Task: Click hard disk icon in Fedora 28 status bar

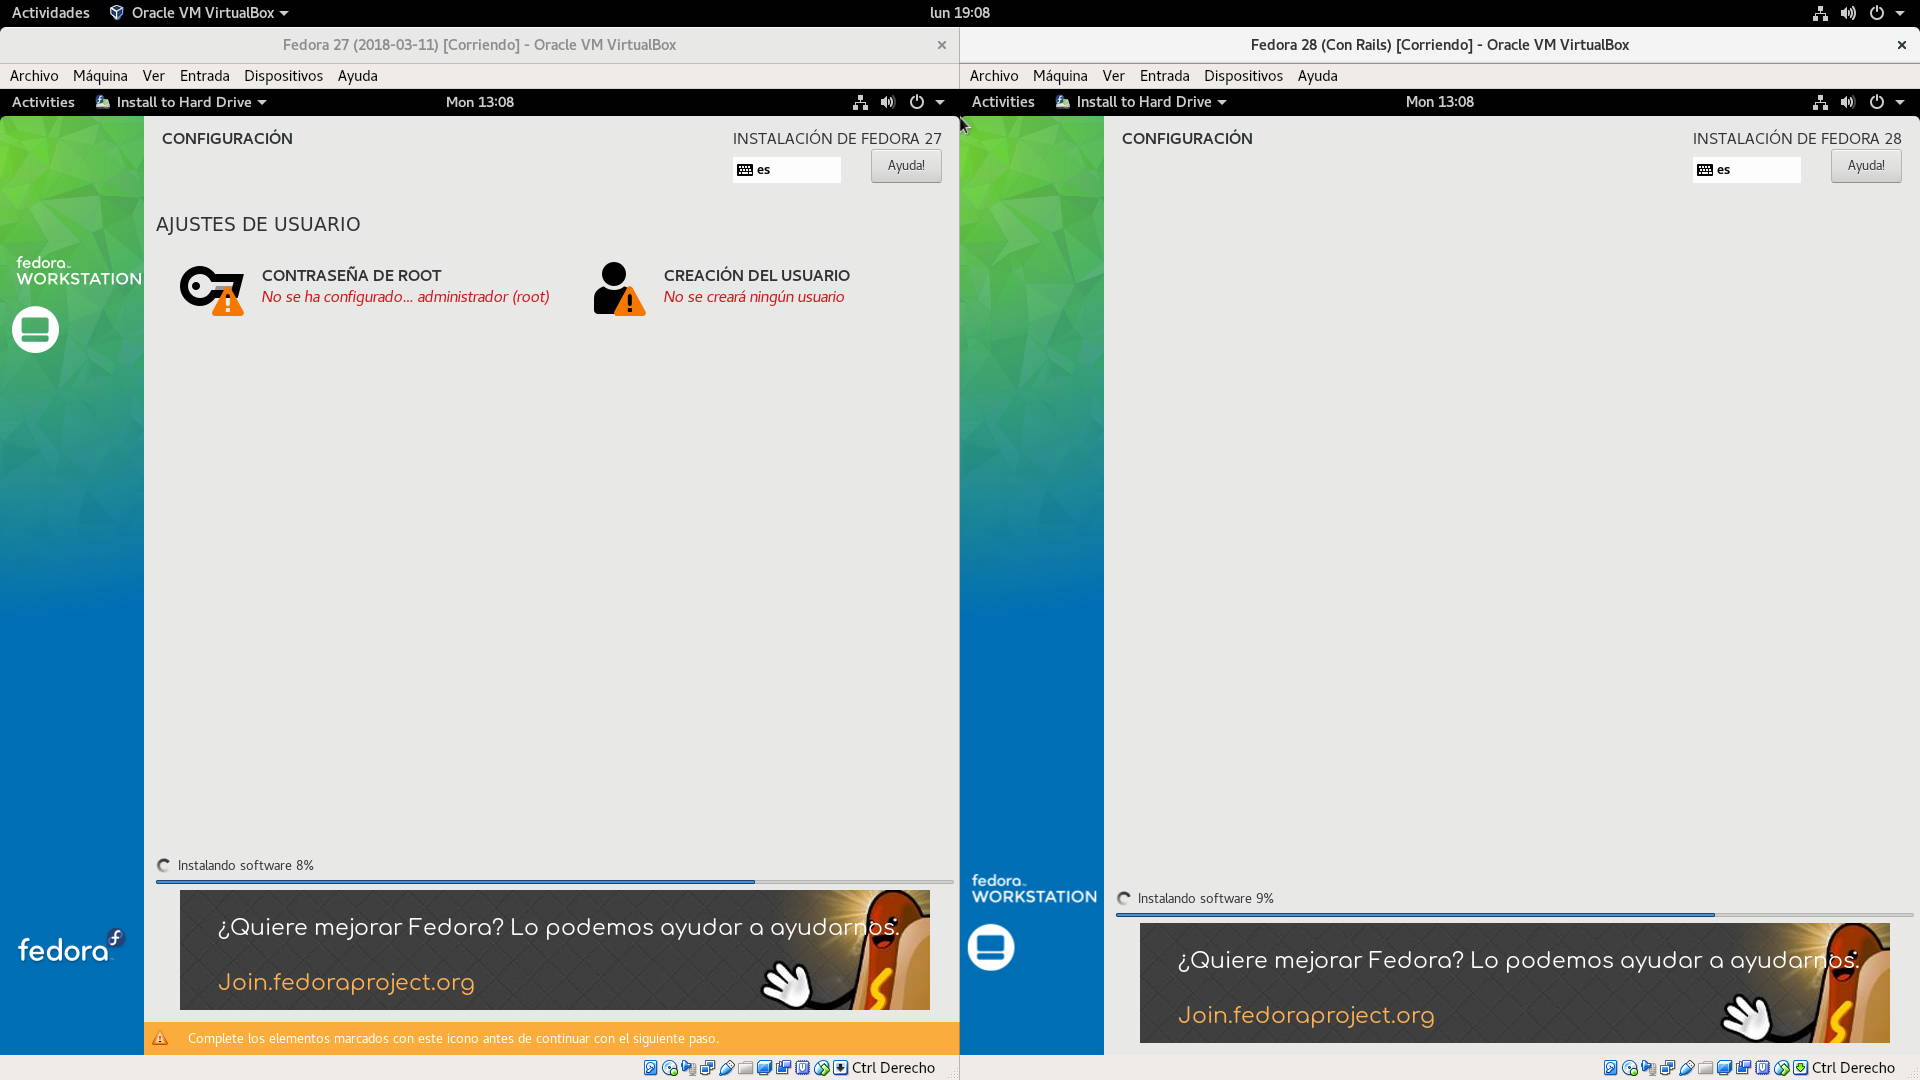Action: (x=1610, y=1068)
